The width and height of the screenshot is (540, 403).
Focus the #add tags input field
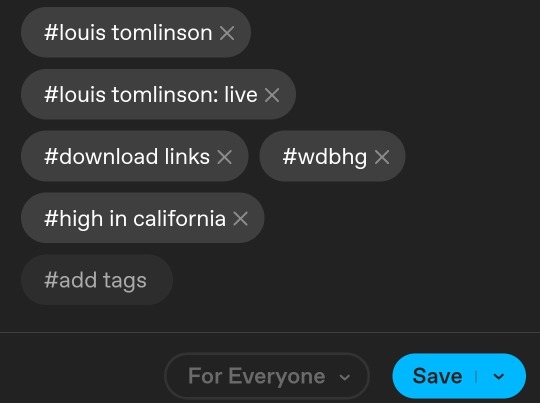pyautogui.click(x=97, y=280)
